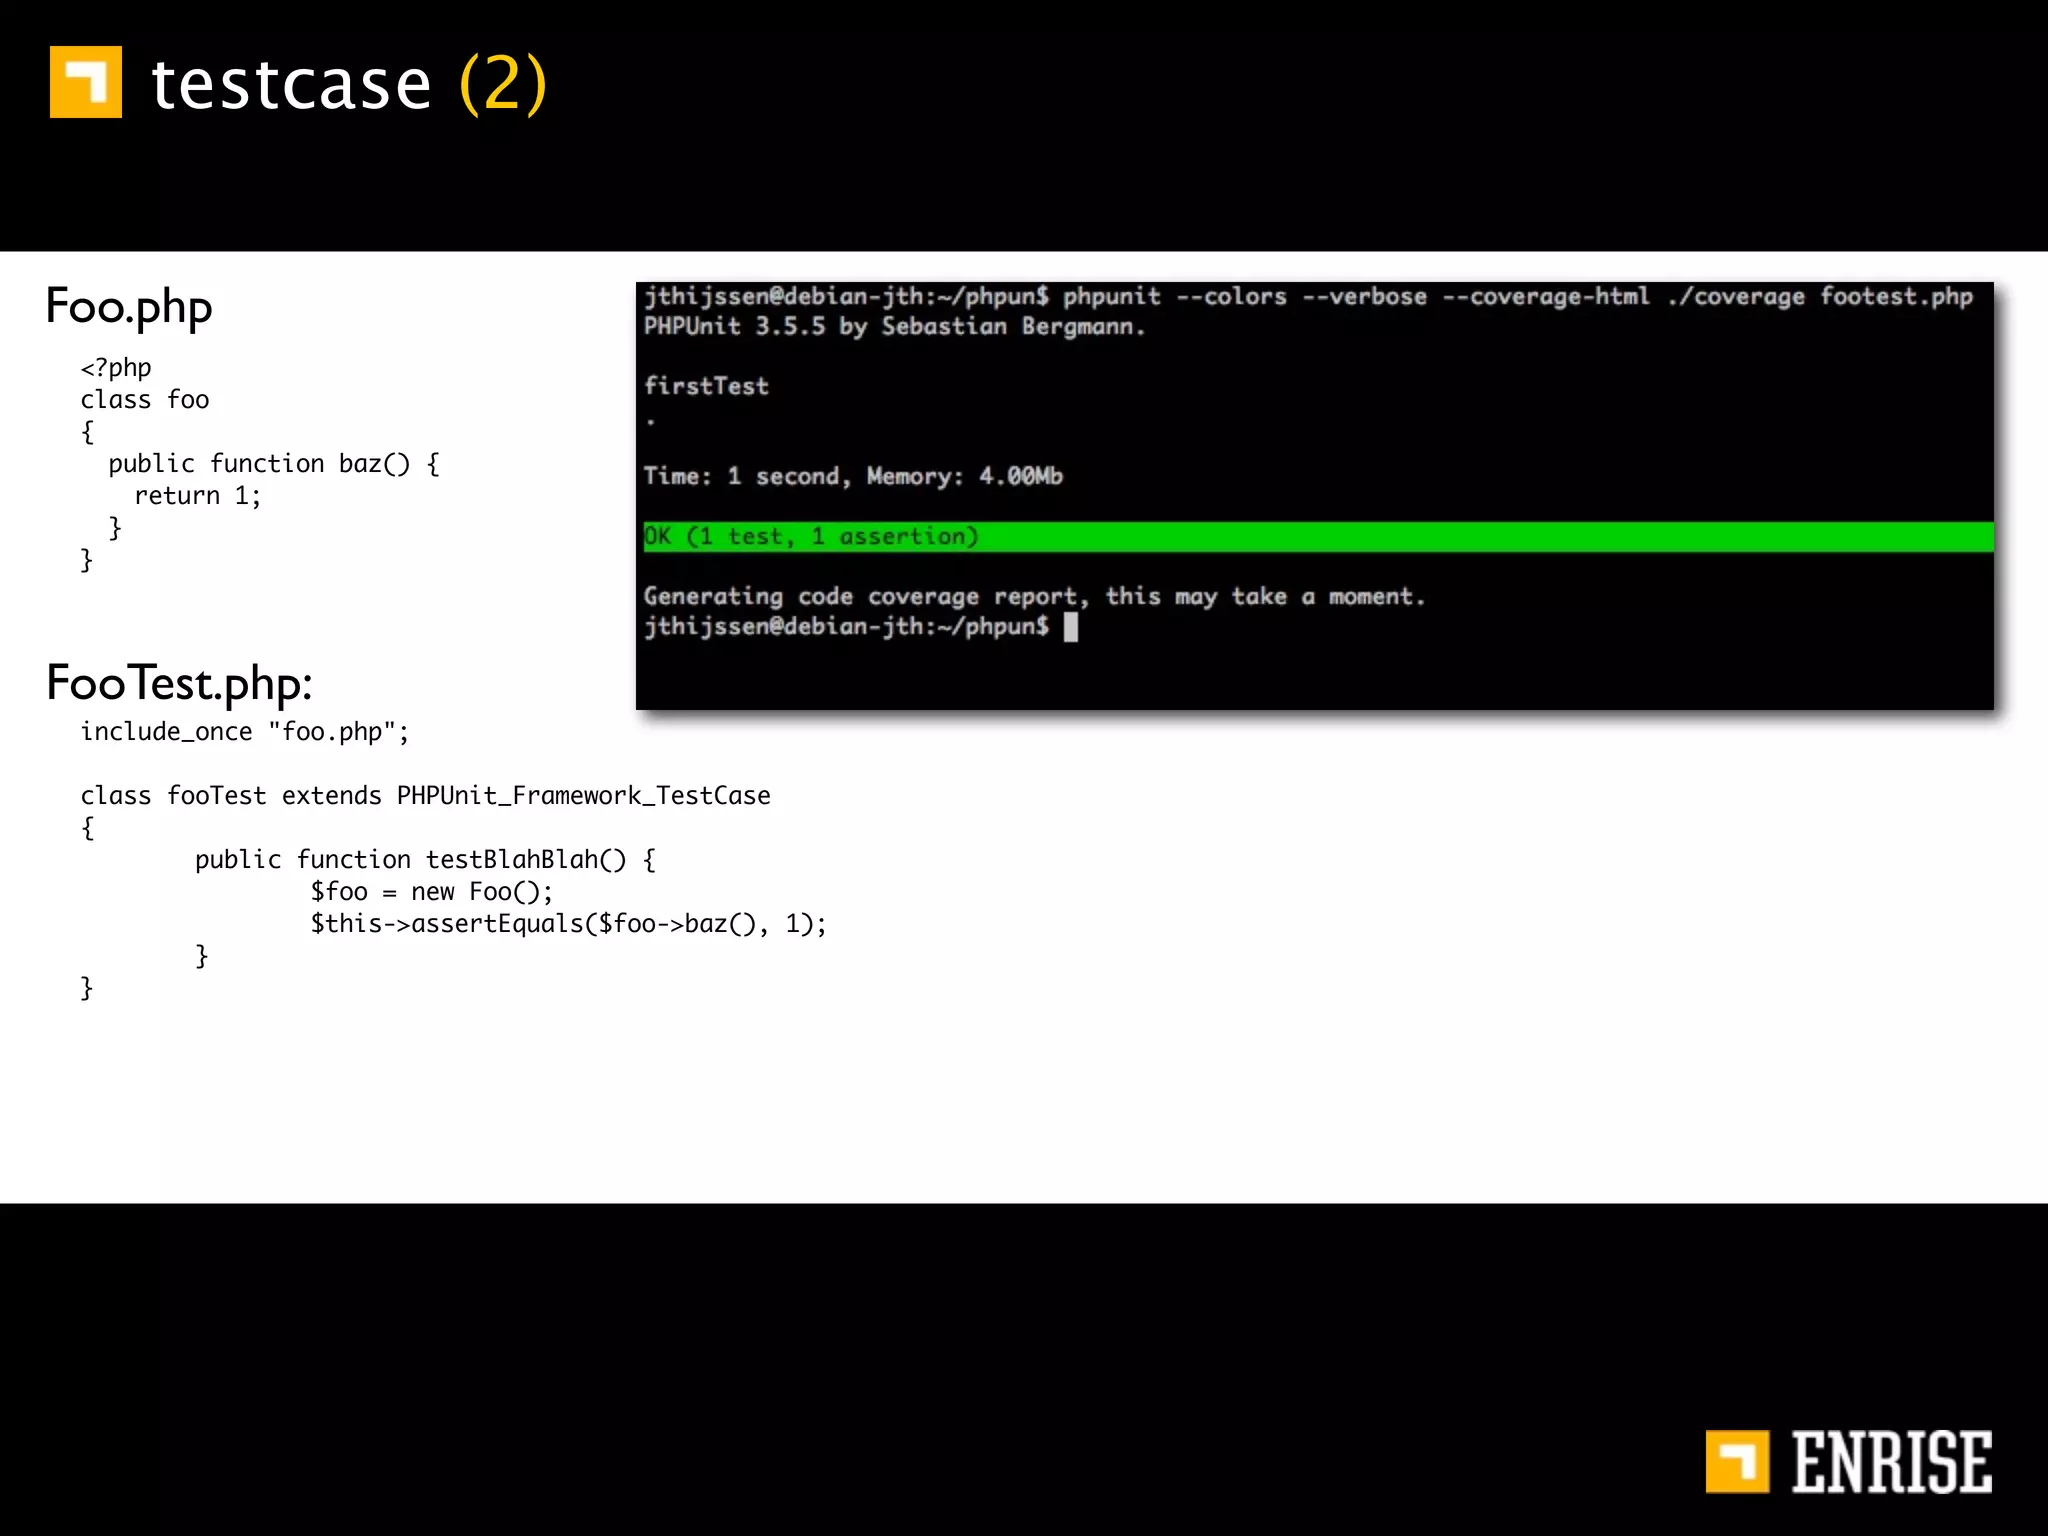Screen dimensions: 2048x1536
Task: Click the '$foo = new Foo();' line
Action: (431, 892)
